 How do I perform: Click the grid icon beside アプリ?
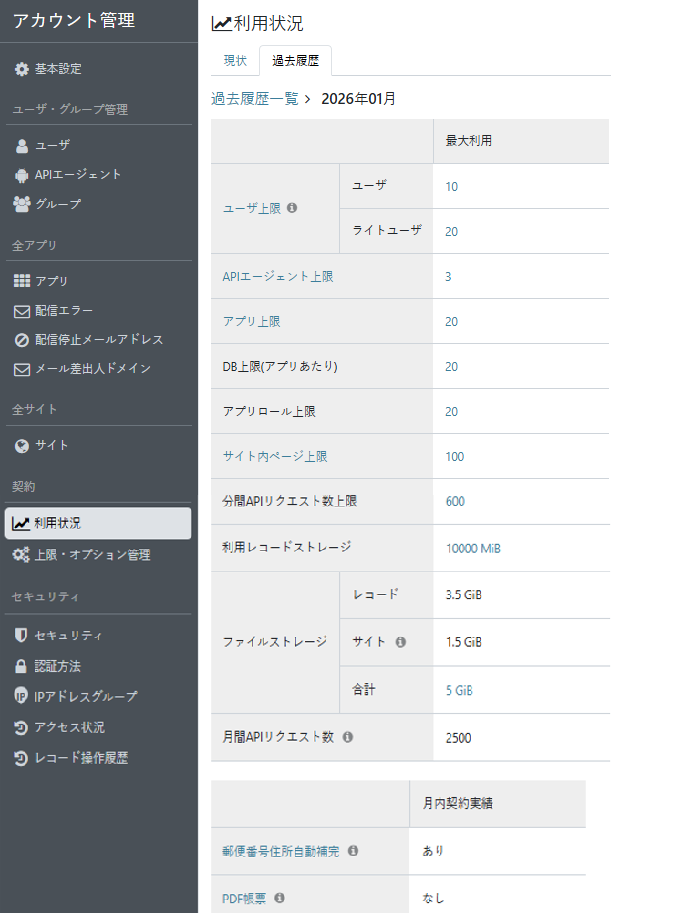pos(22,281)
